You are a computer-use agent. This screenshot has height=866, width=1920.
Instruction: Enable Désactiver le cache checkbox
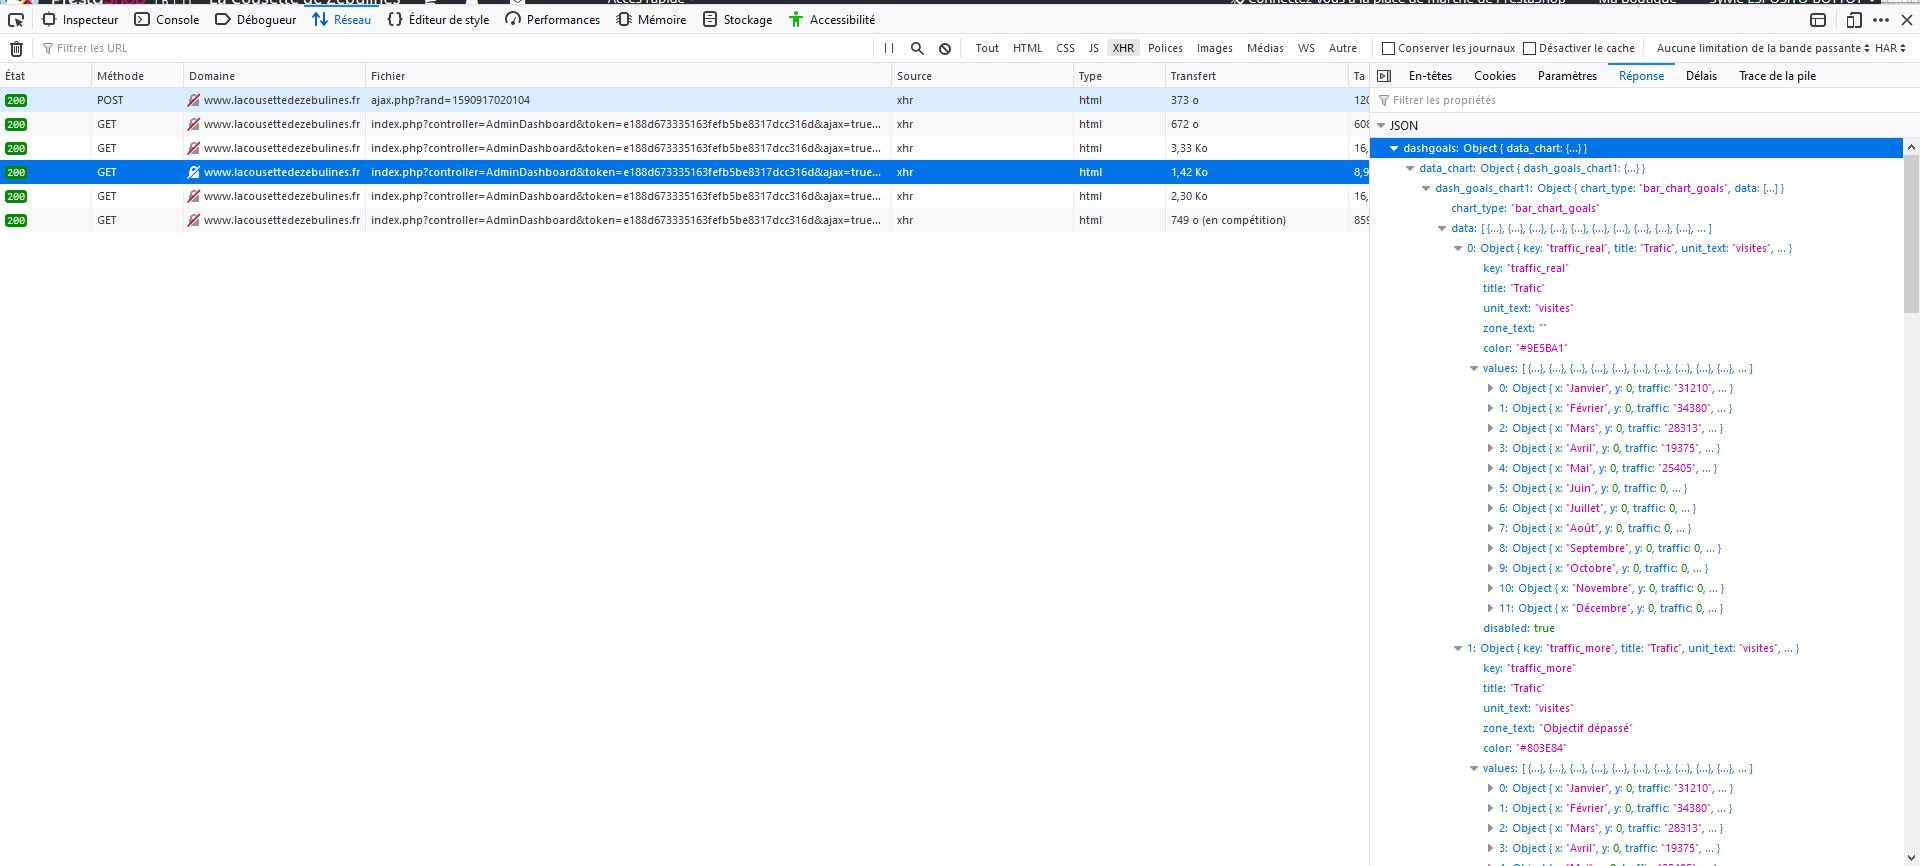click(1529, 48)
